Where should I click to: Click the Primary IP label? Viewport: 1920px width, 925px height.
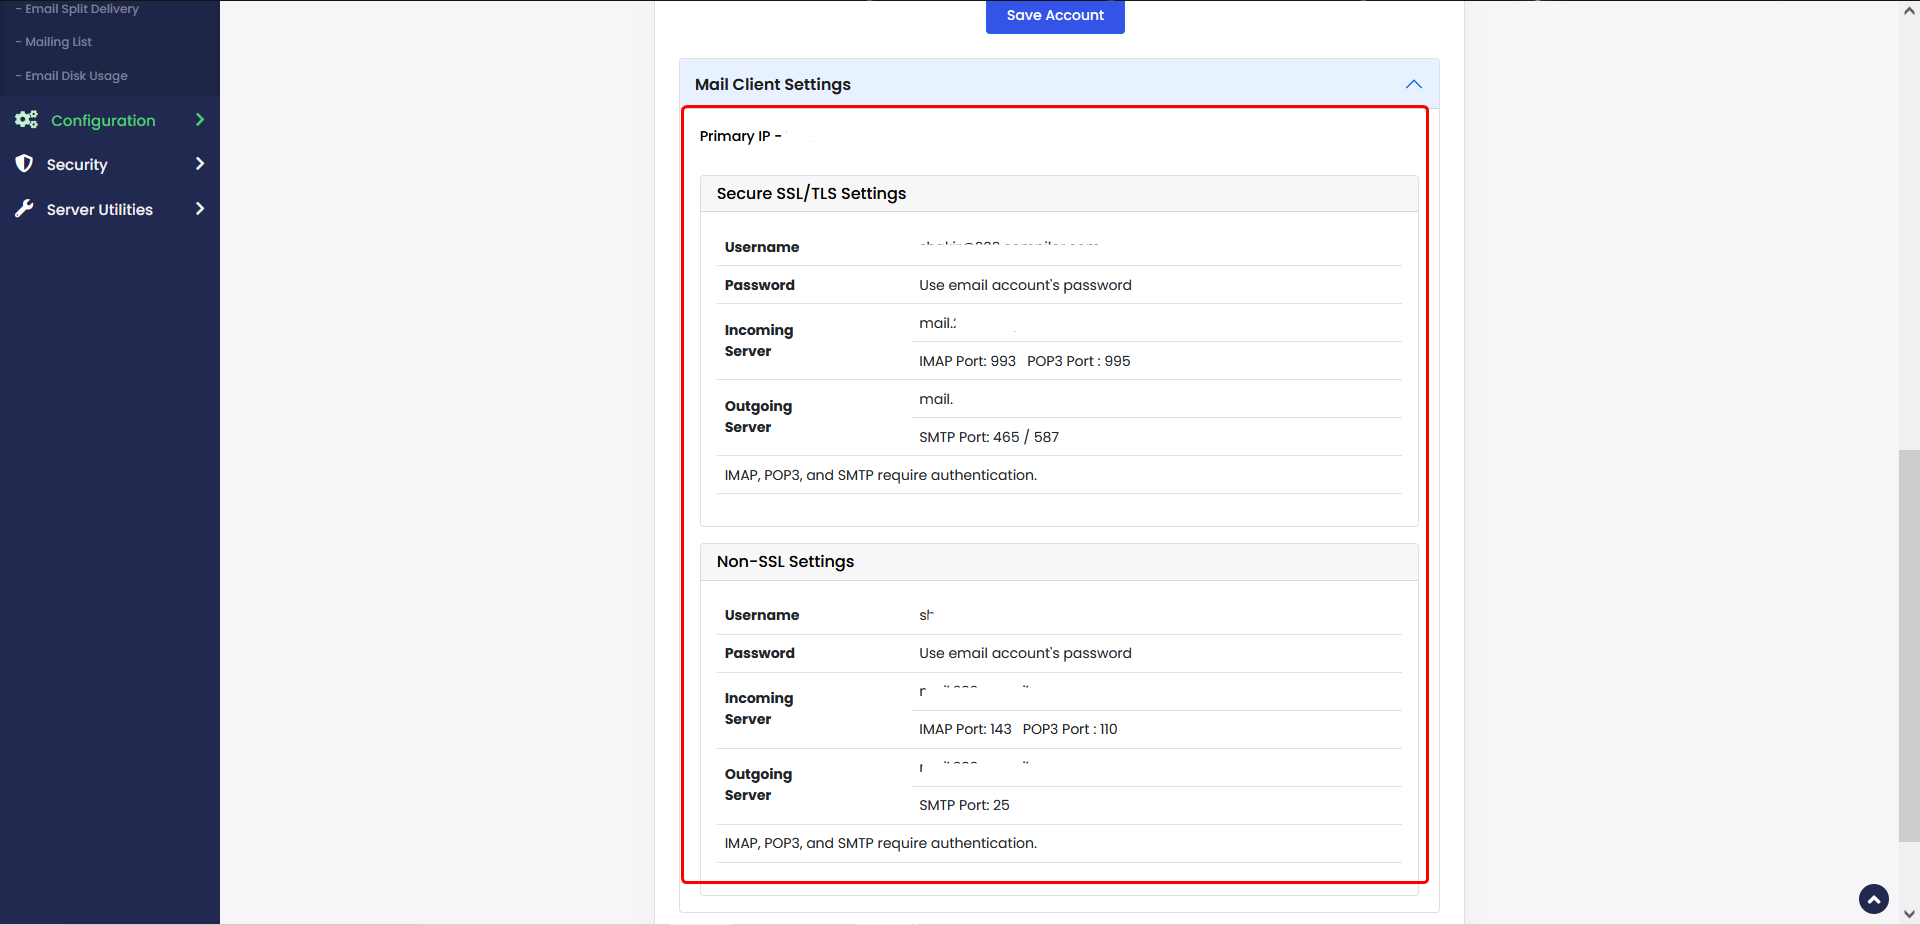[740, 136]
